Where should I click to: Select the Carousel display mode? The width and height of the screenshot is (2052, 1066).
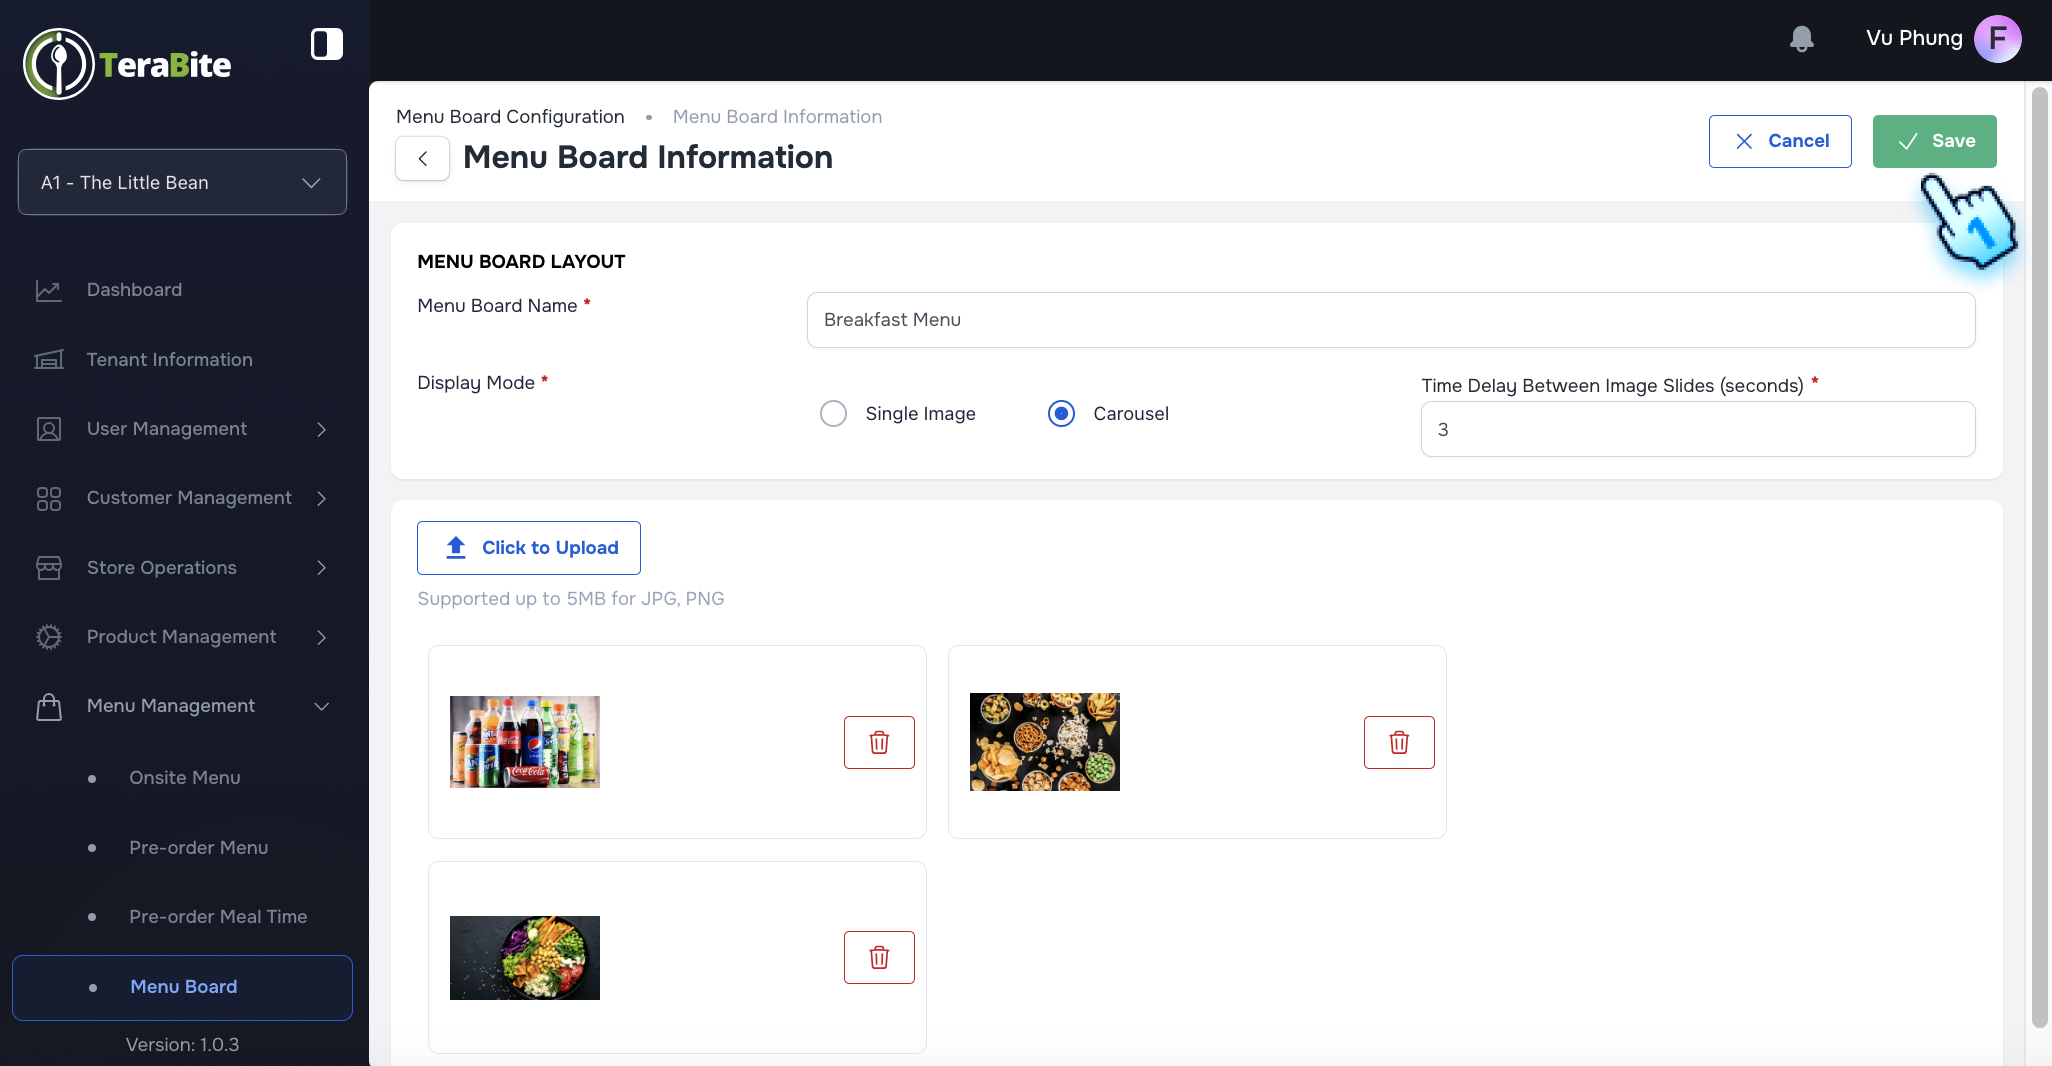point(1060,413)
